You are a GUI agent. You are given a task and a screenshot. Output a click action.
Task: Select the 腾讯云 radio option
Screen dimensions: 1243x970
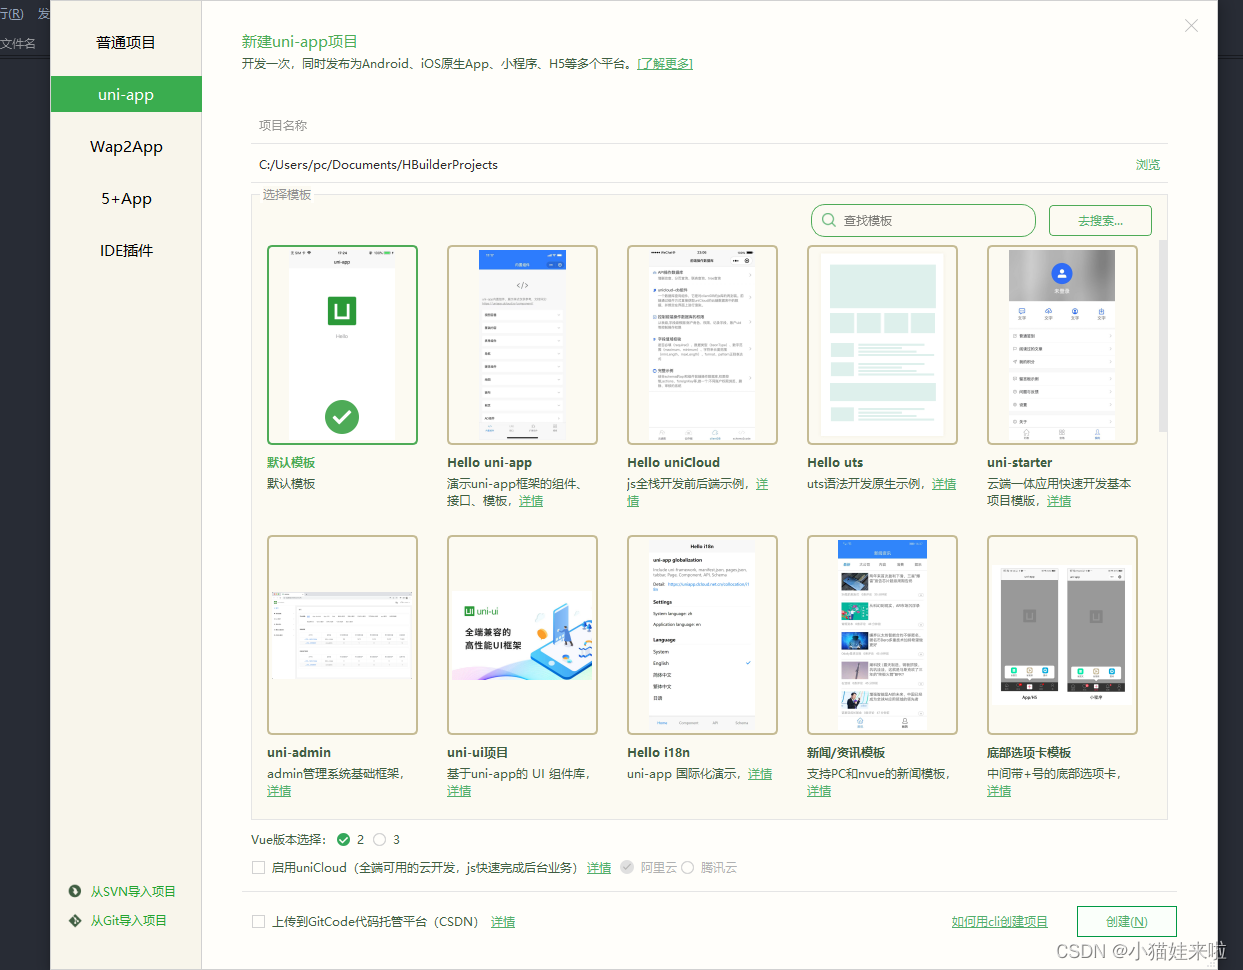coord(688,868)
